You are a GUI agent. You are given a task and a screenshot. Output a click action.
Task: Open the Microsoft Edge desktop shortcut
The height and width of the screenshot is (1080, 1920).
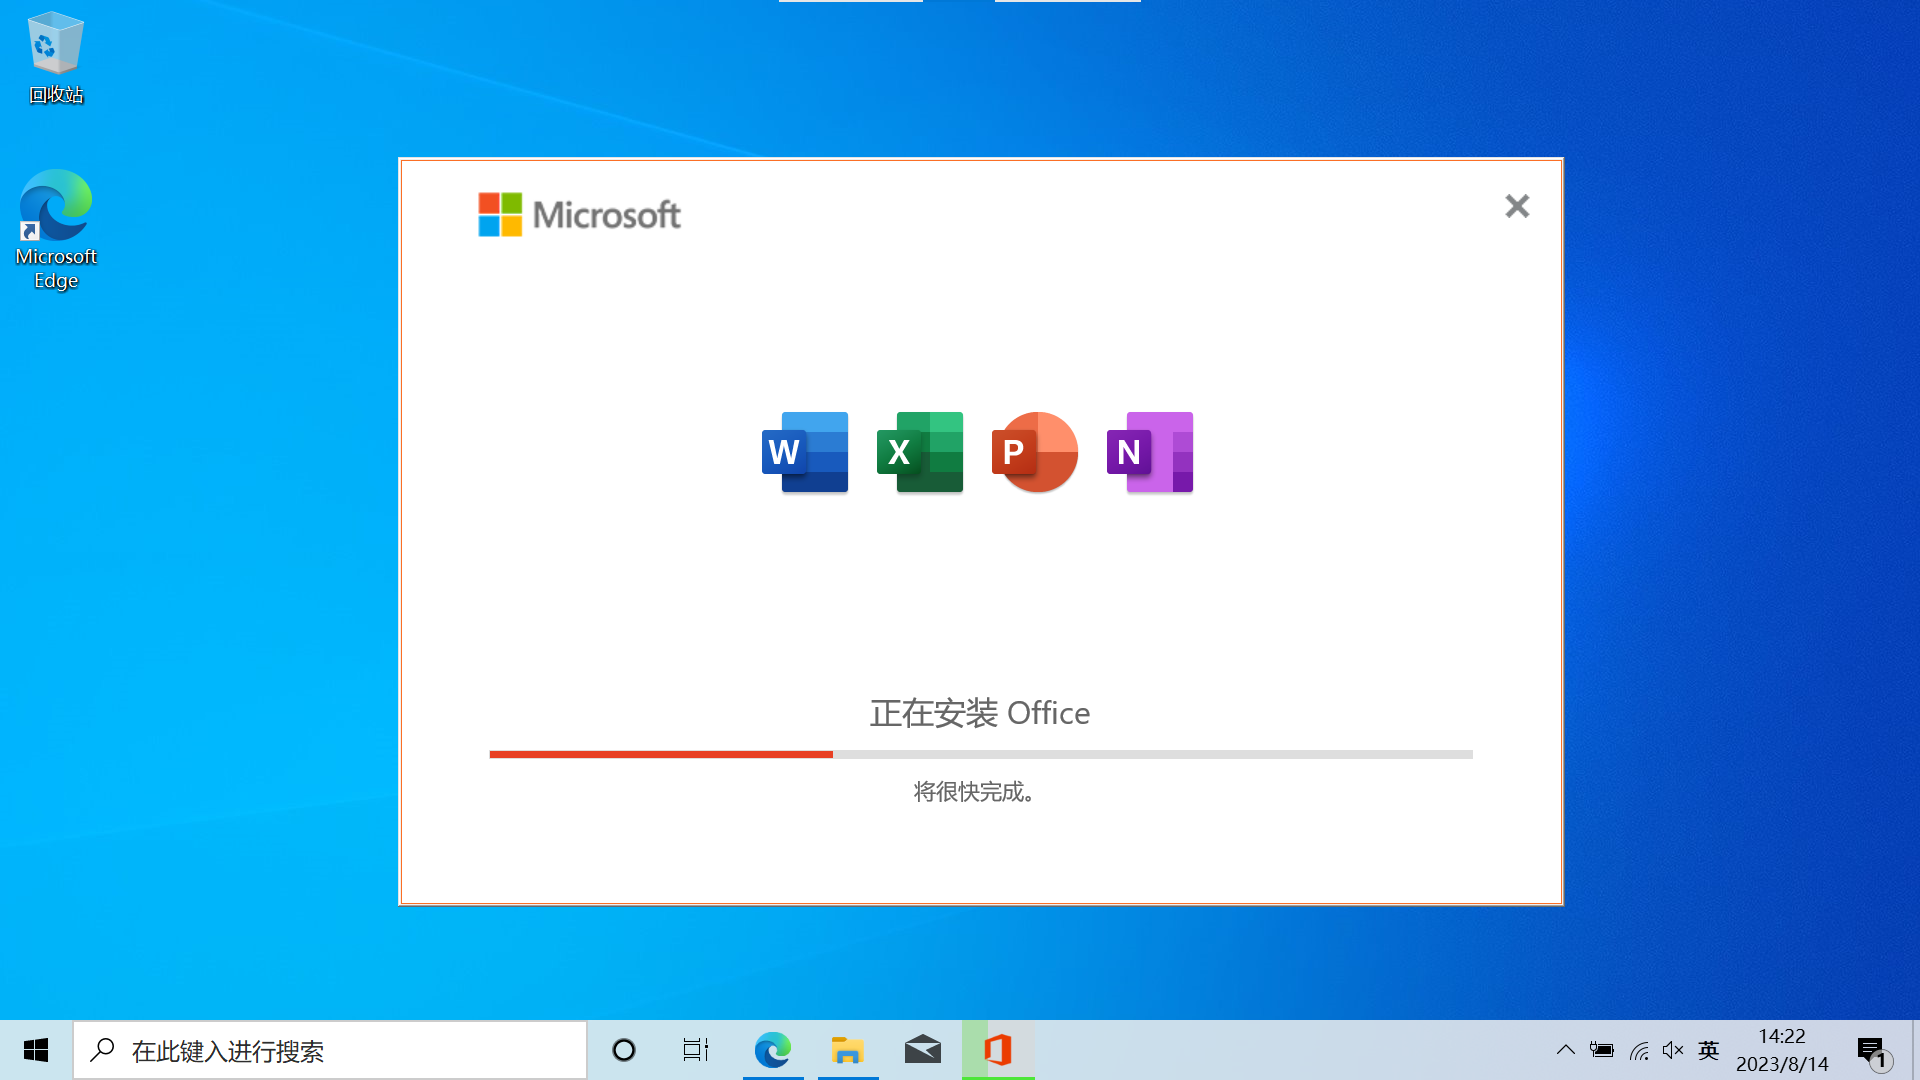56,230
